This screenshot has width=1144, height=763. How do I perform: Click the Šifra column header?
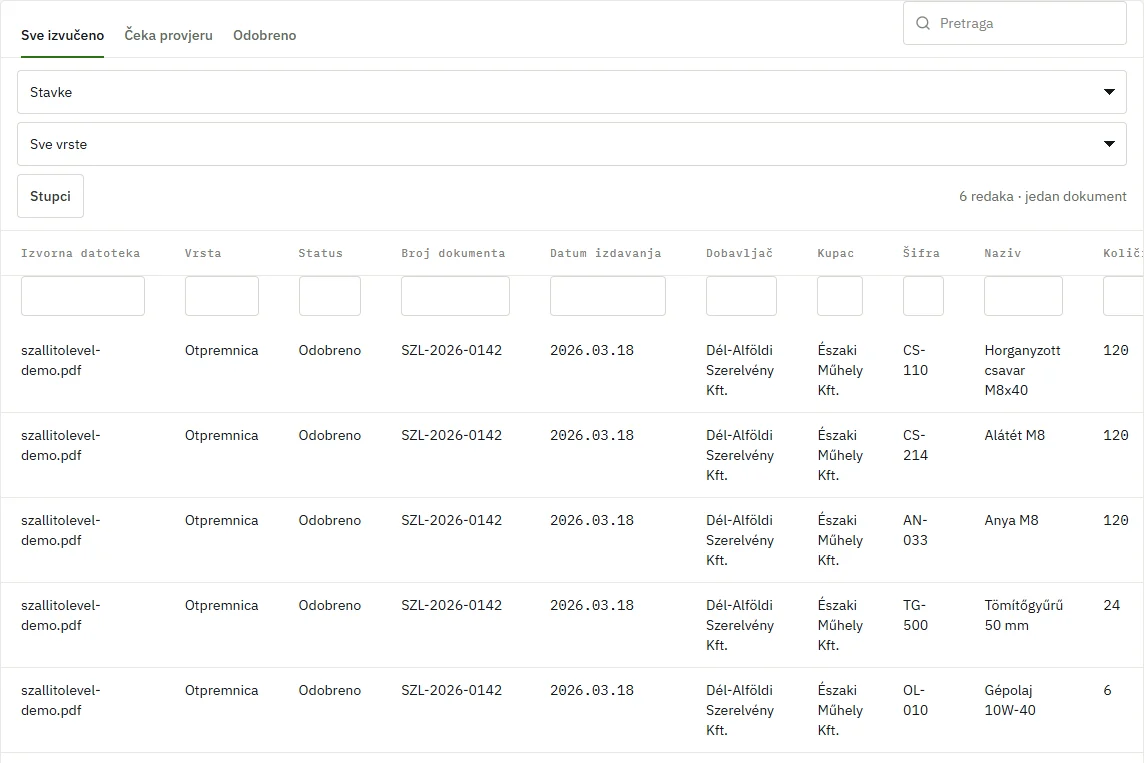coord(921,253)
